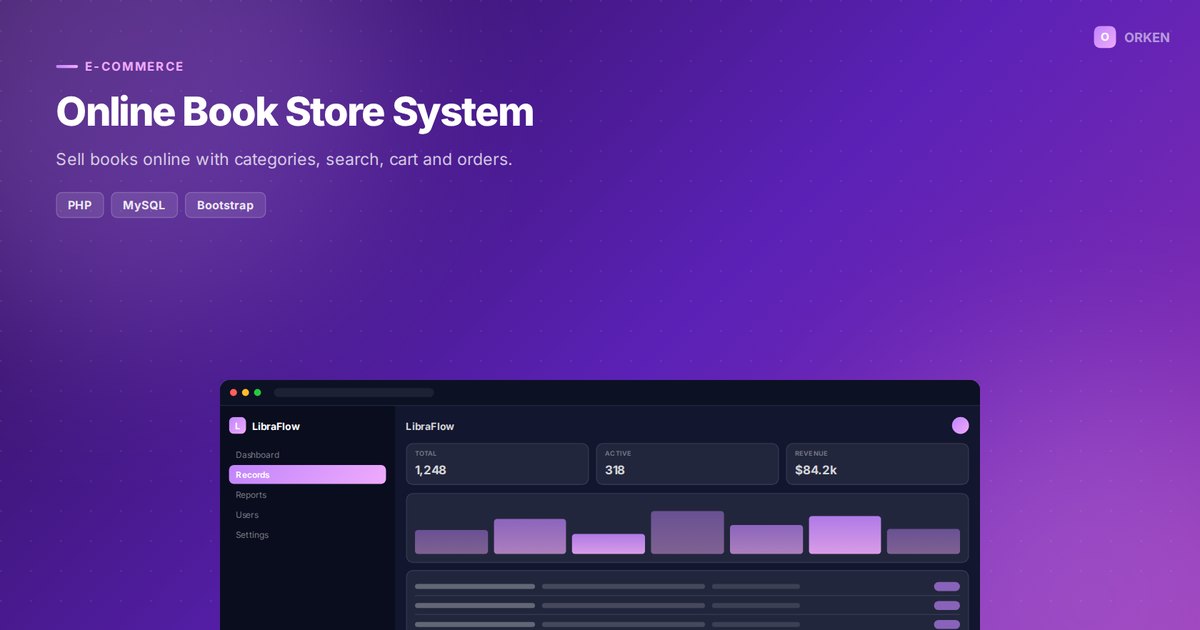Viewport: 1200px width, 630px height.
Task: Click the E-COMMERCE category label
Action: point(134,67)
